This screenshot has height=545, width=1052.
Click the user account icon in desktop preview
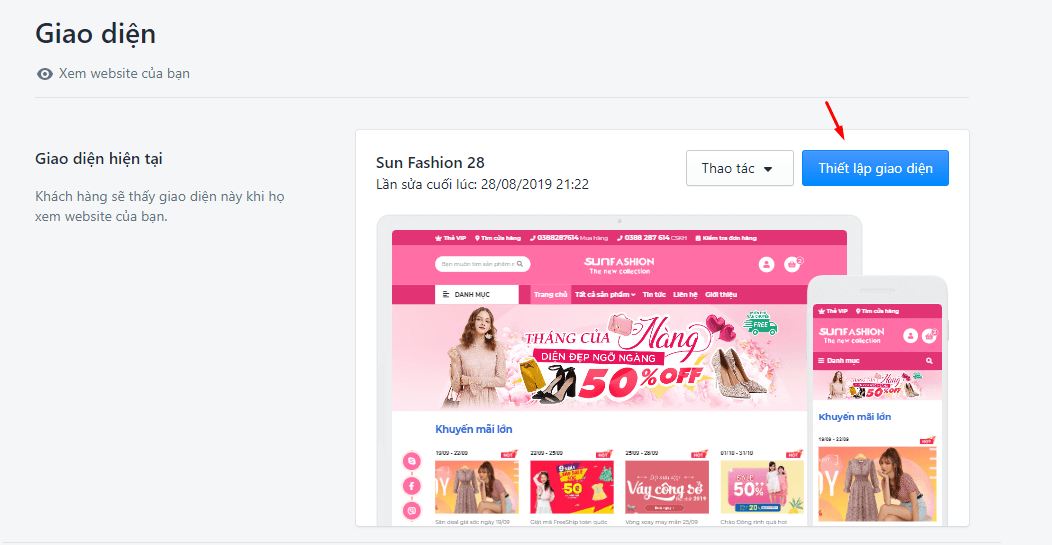766,264
